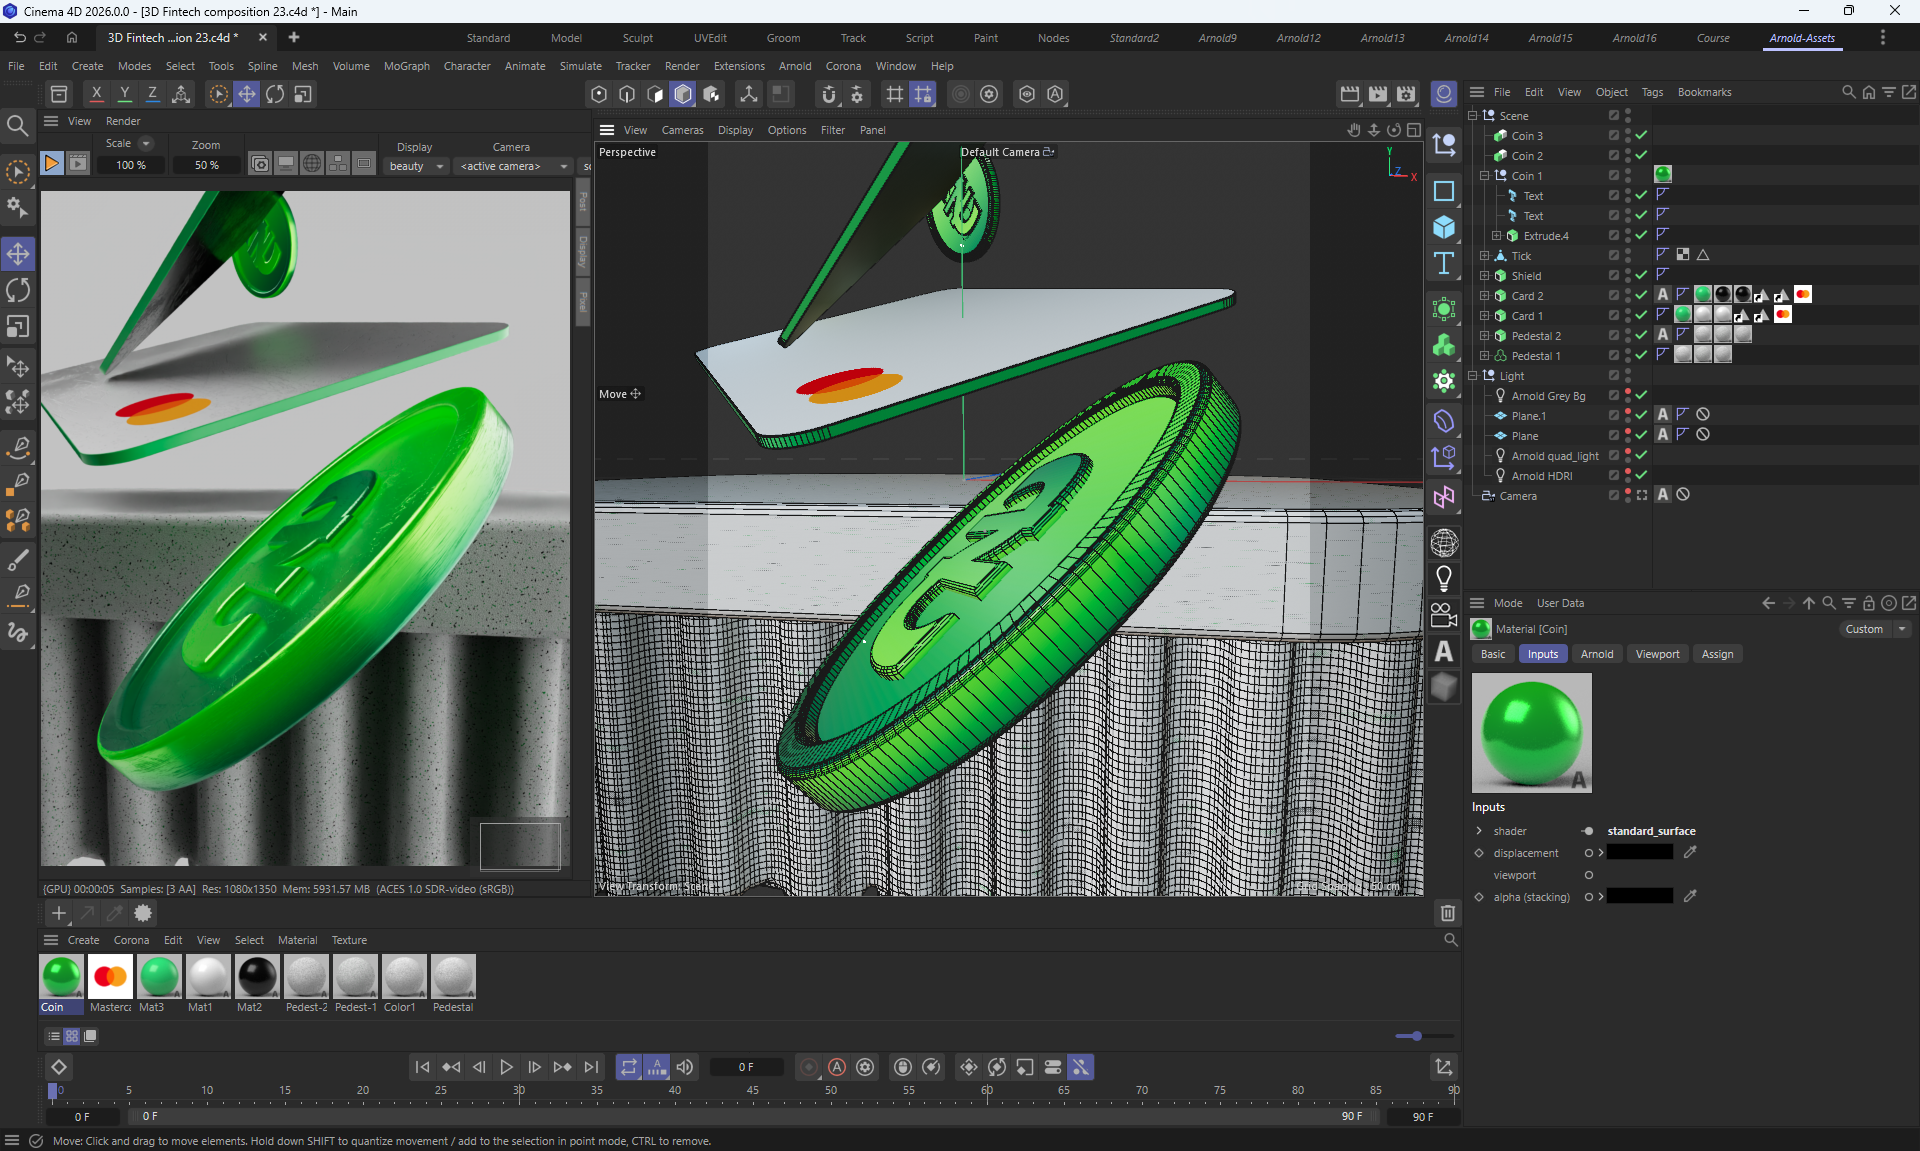Image resolution: width=1920 pixels, height=1151 pixels.
Task: Toggle X axis lock
Action: [96, 94]
